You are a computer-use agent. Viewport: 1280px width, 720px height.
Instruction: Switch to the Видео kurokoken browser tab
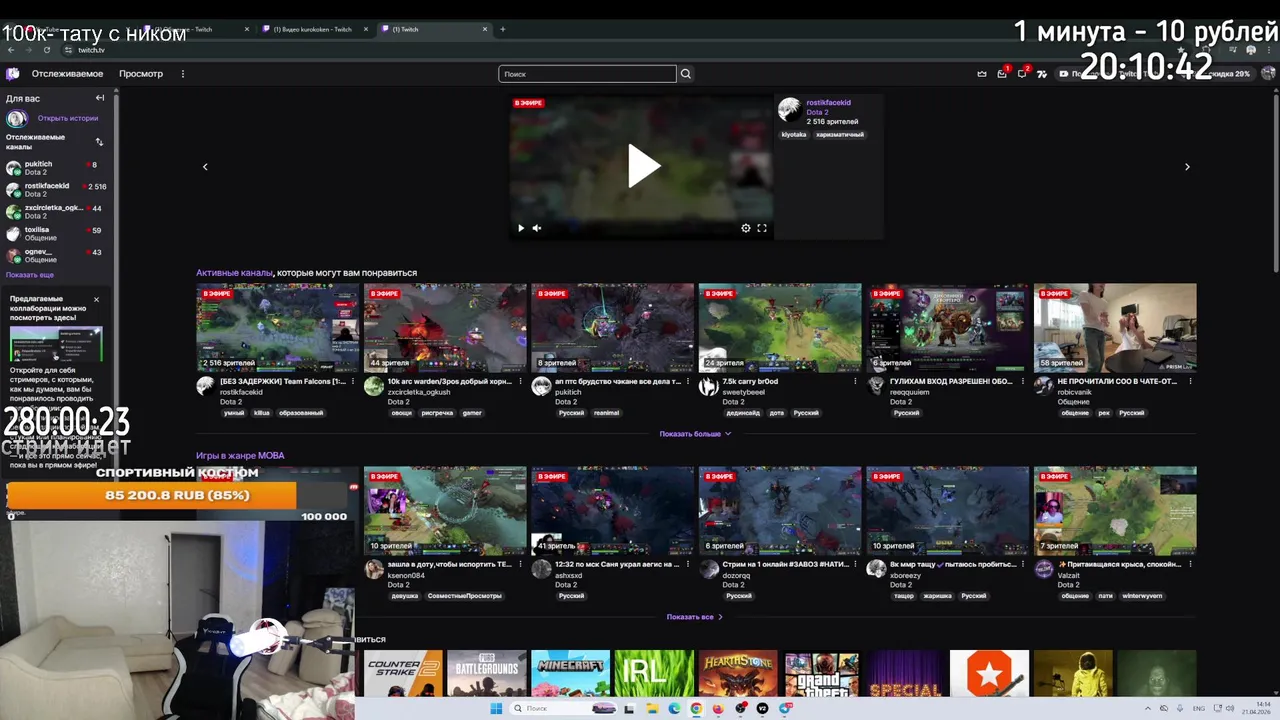coord(313,29)
